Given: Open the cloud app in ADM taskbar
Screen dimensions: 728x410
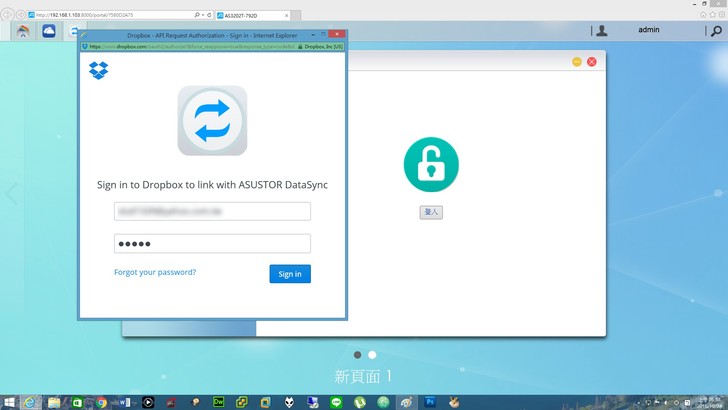Looking at the screenshot, I should 49,32.
